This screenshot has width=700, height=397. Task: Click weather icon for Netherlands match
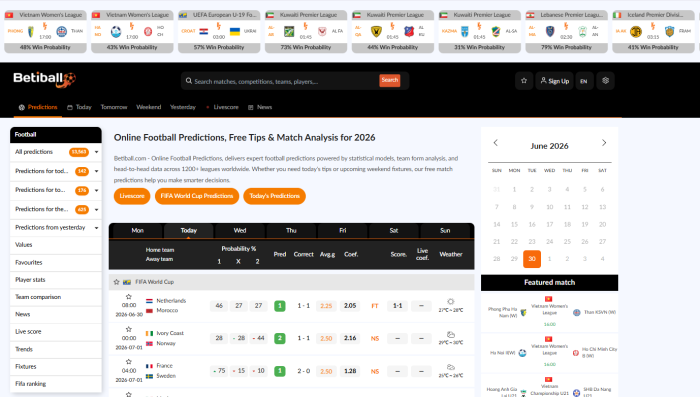(x=450, y=301)
